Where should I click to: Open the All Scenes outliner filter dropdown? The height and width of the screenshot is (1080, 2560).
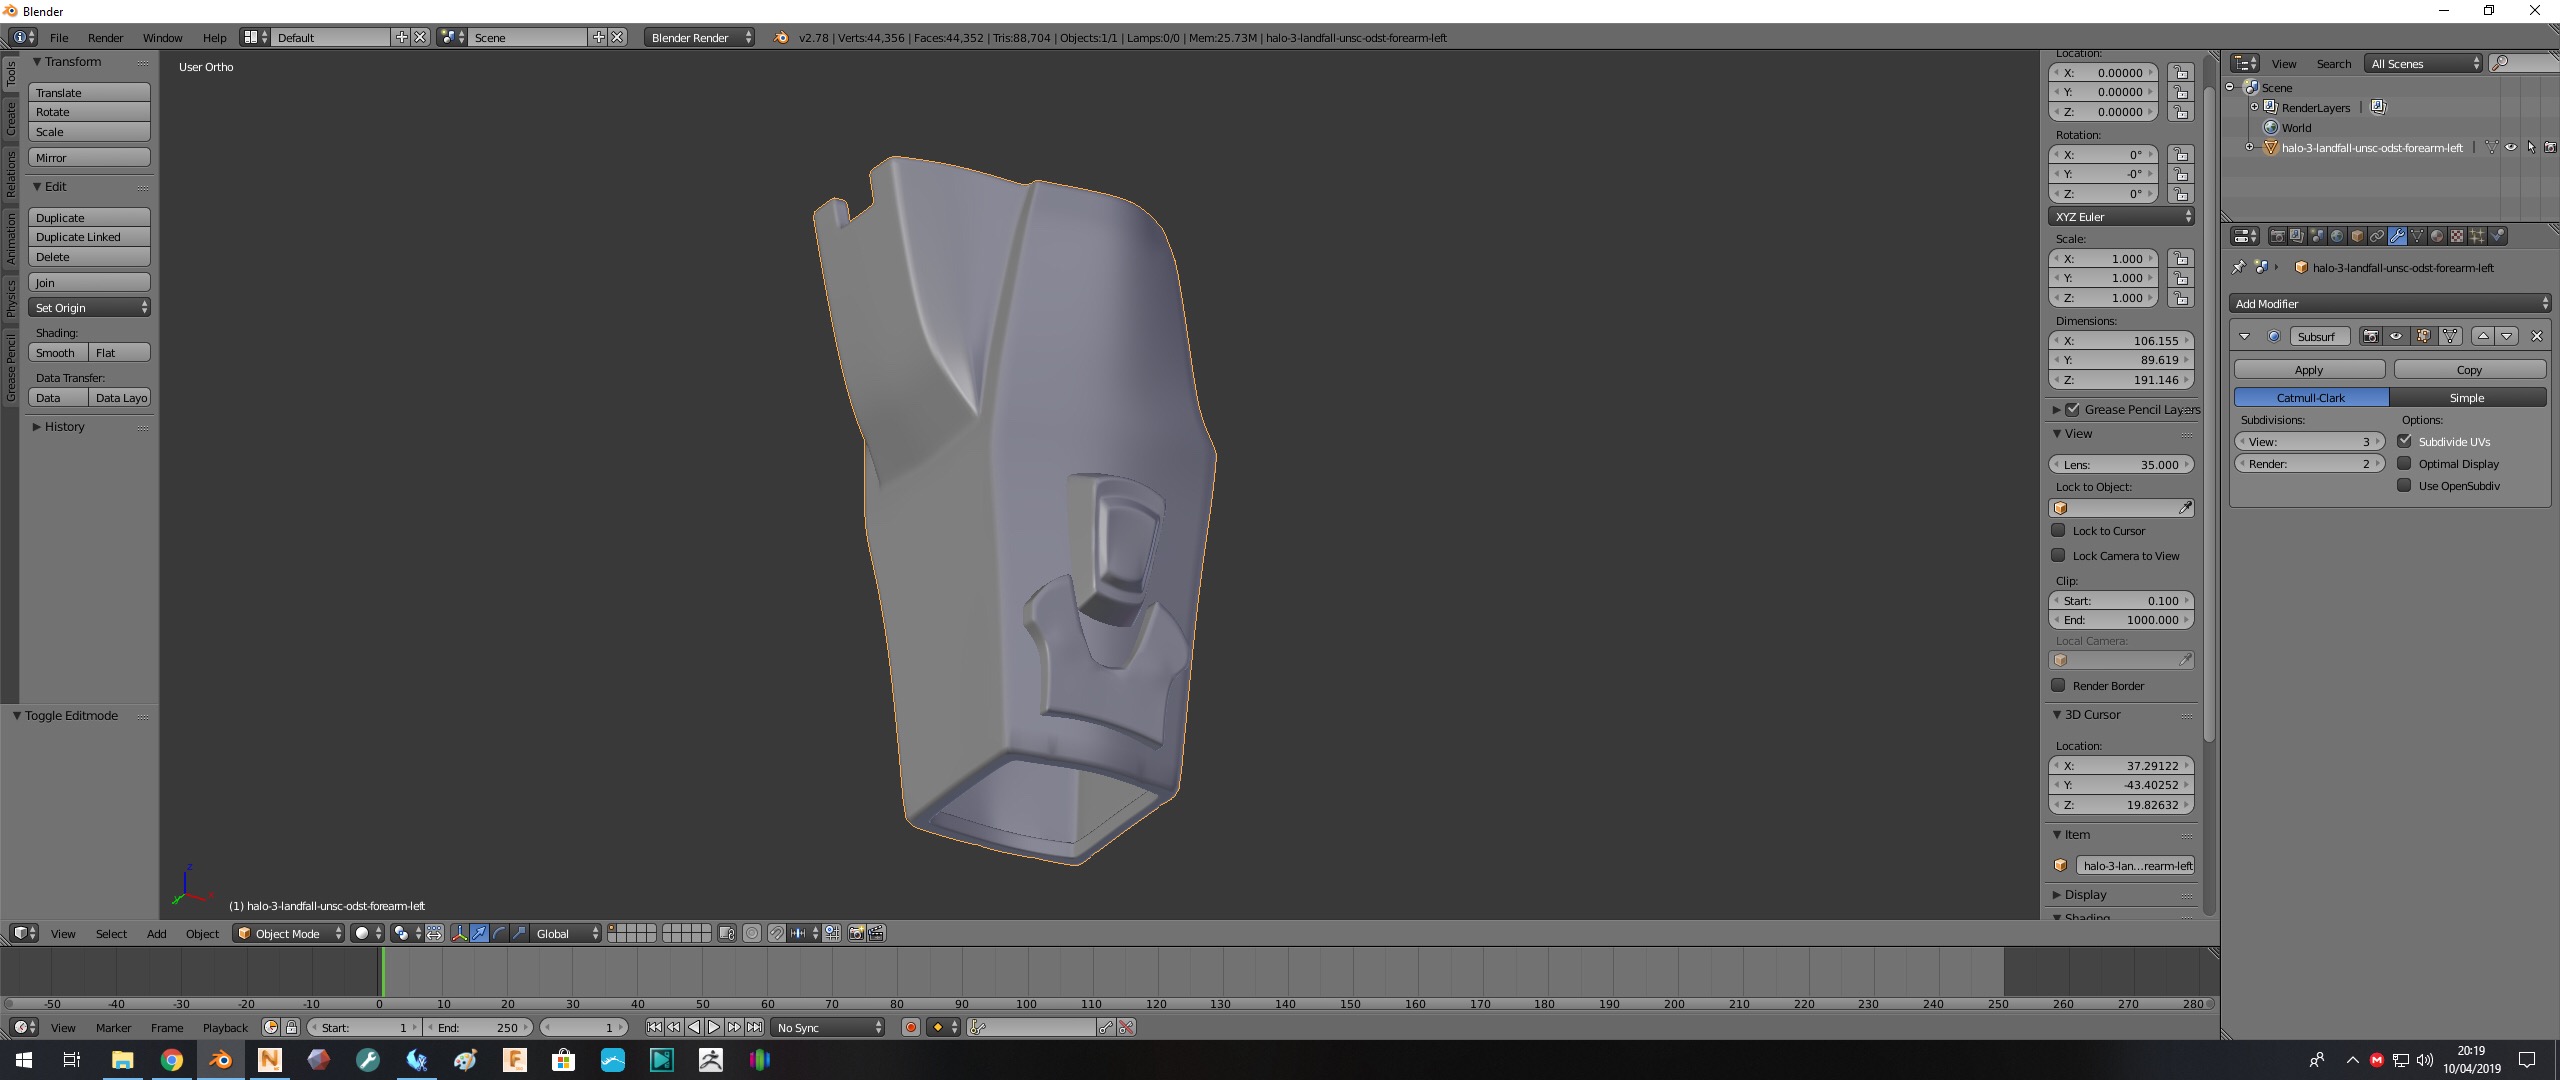[2424, 63]
